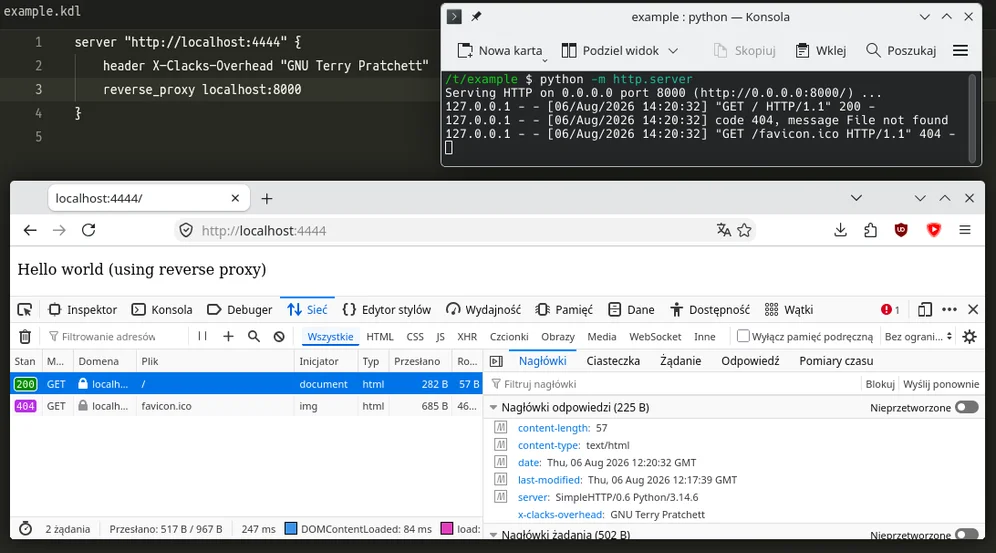Switch to Pomiary czasu tab

pos(836,361)
